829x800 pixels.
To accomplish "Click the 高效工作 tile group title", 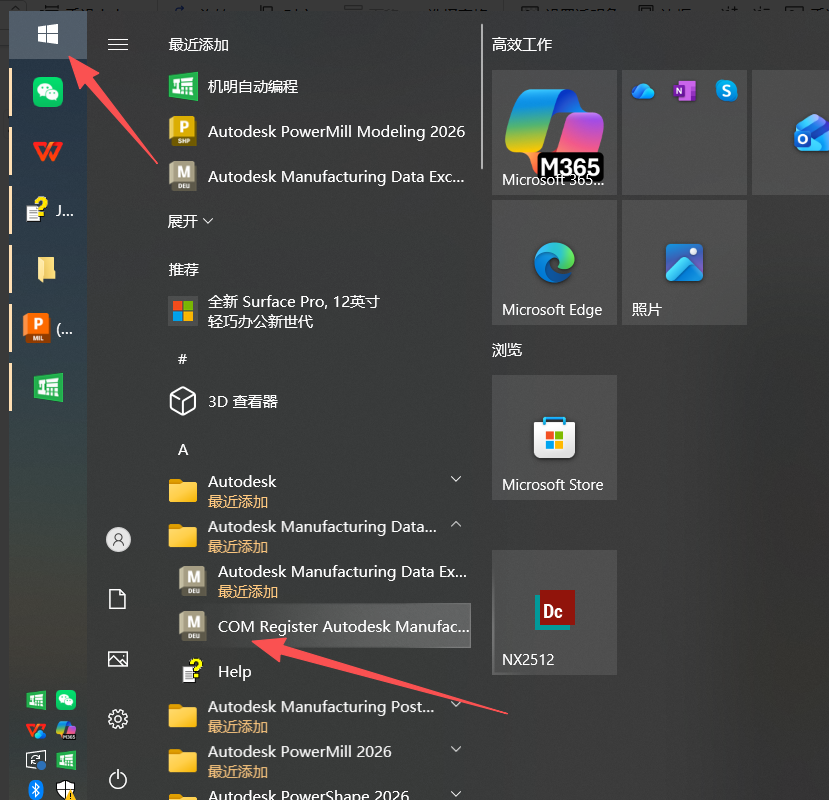I will (x=522, y=44).
